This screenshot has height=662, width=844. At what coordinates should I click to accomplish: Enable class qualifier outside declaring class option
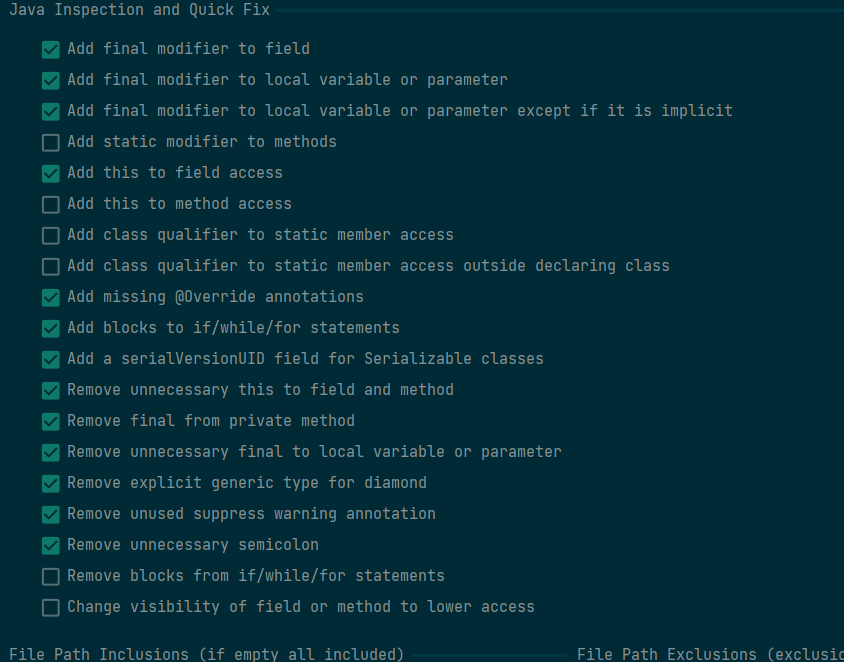coord(50,266)
